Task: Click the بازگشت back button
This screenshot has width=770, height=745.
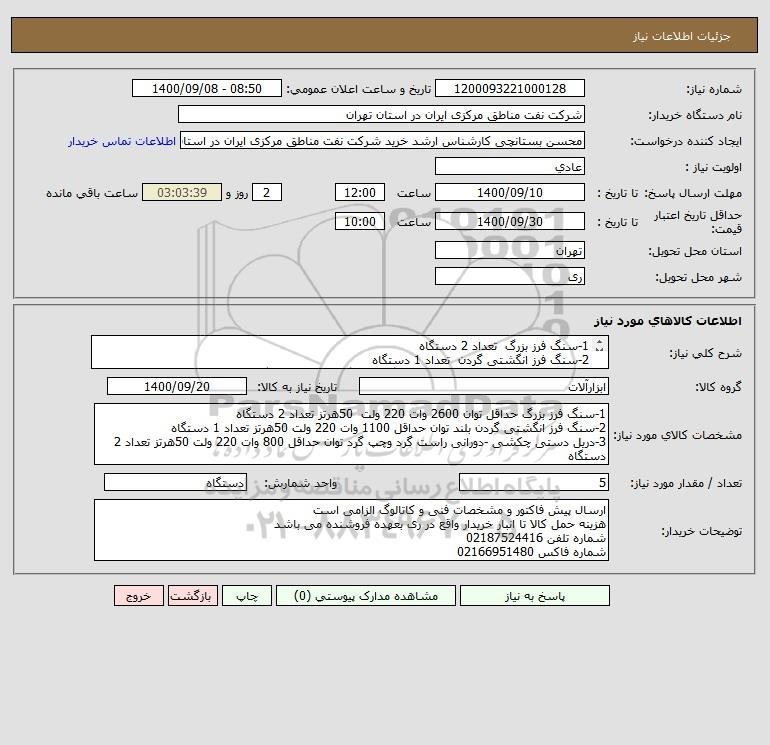Action: (x=192, y=596)
